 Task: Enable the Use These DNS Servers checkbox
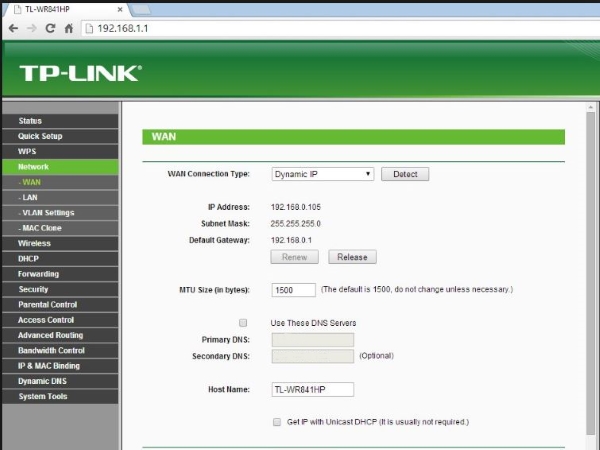[x=243, y=323]
